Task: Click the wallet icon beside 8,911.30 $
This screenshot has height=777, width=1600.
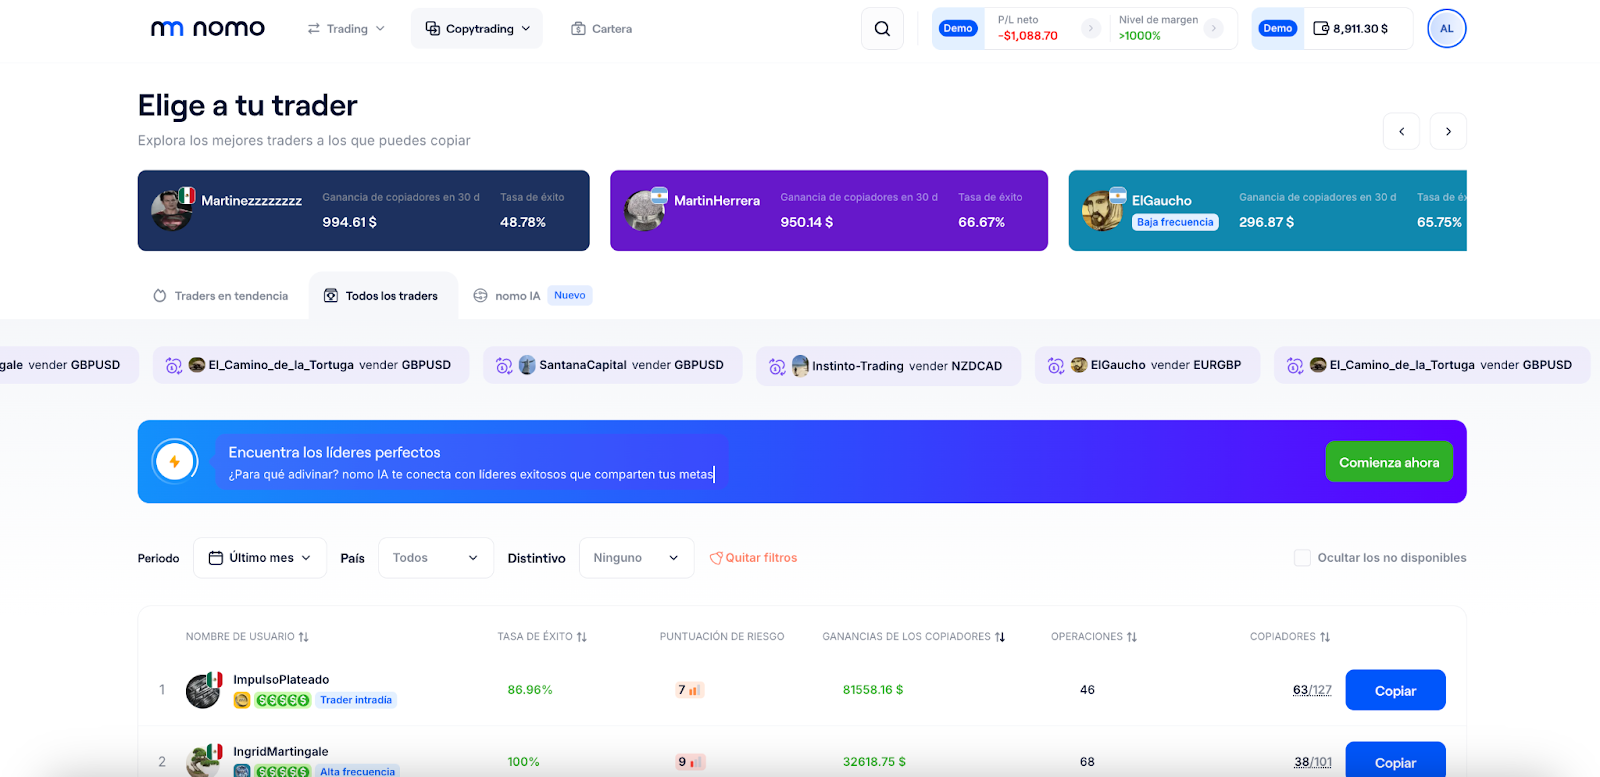Action: point(1321,29)
